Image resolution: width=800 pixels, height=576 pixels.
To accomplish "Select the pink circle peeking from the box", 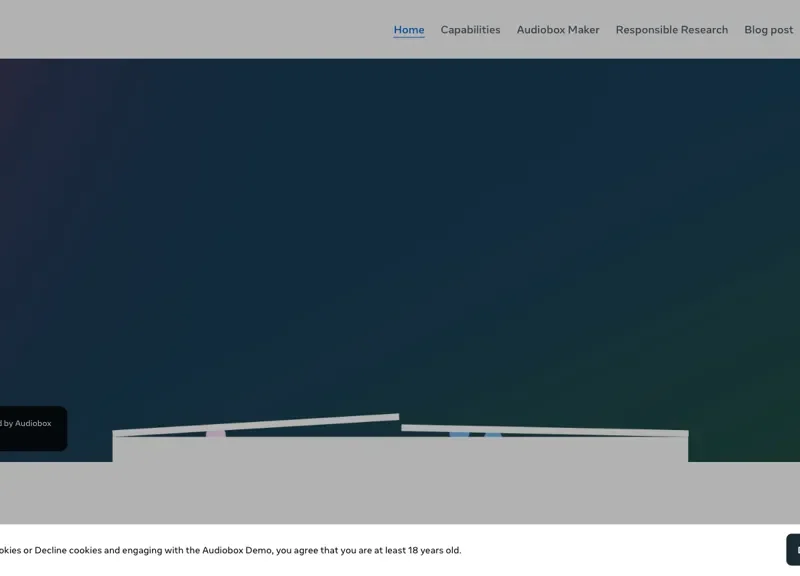I will click(216, 434).
